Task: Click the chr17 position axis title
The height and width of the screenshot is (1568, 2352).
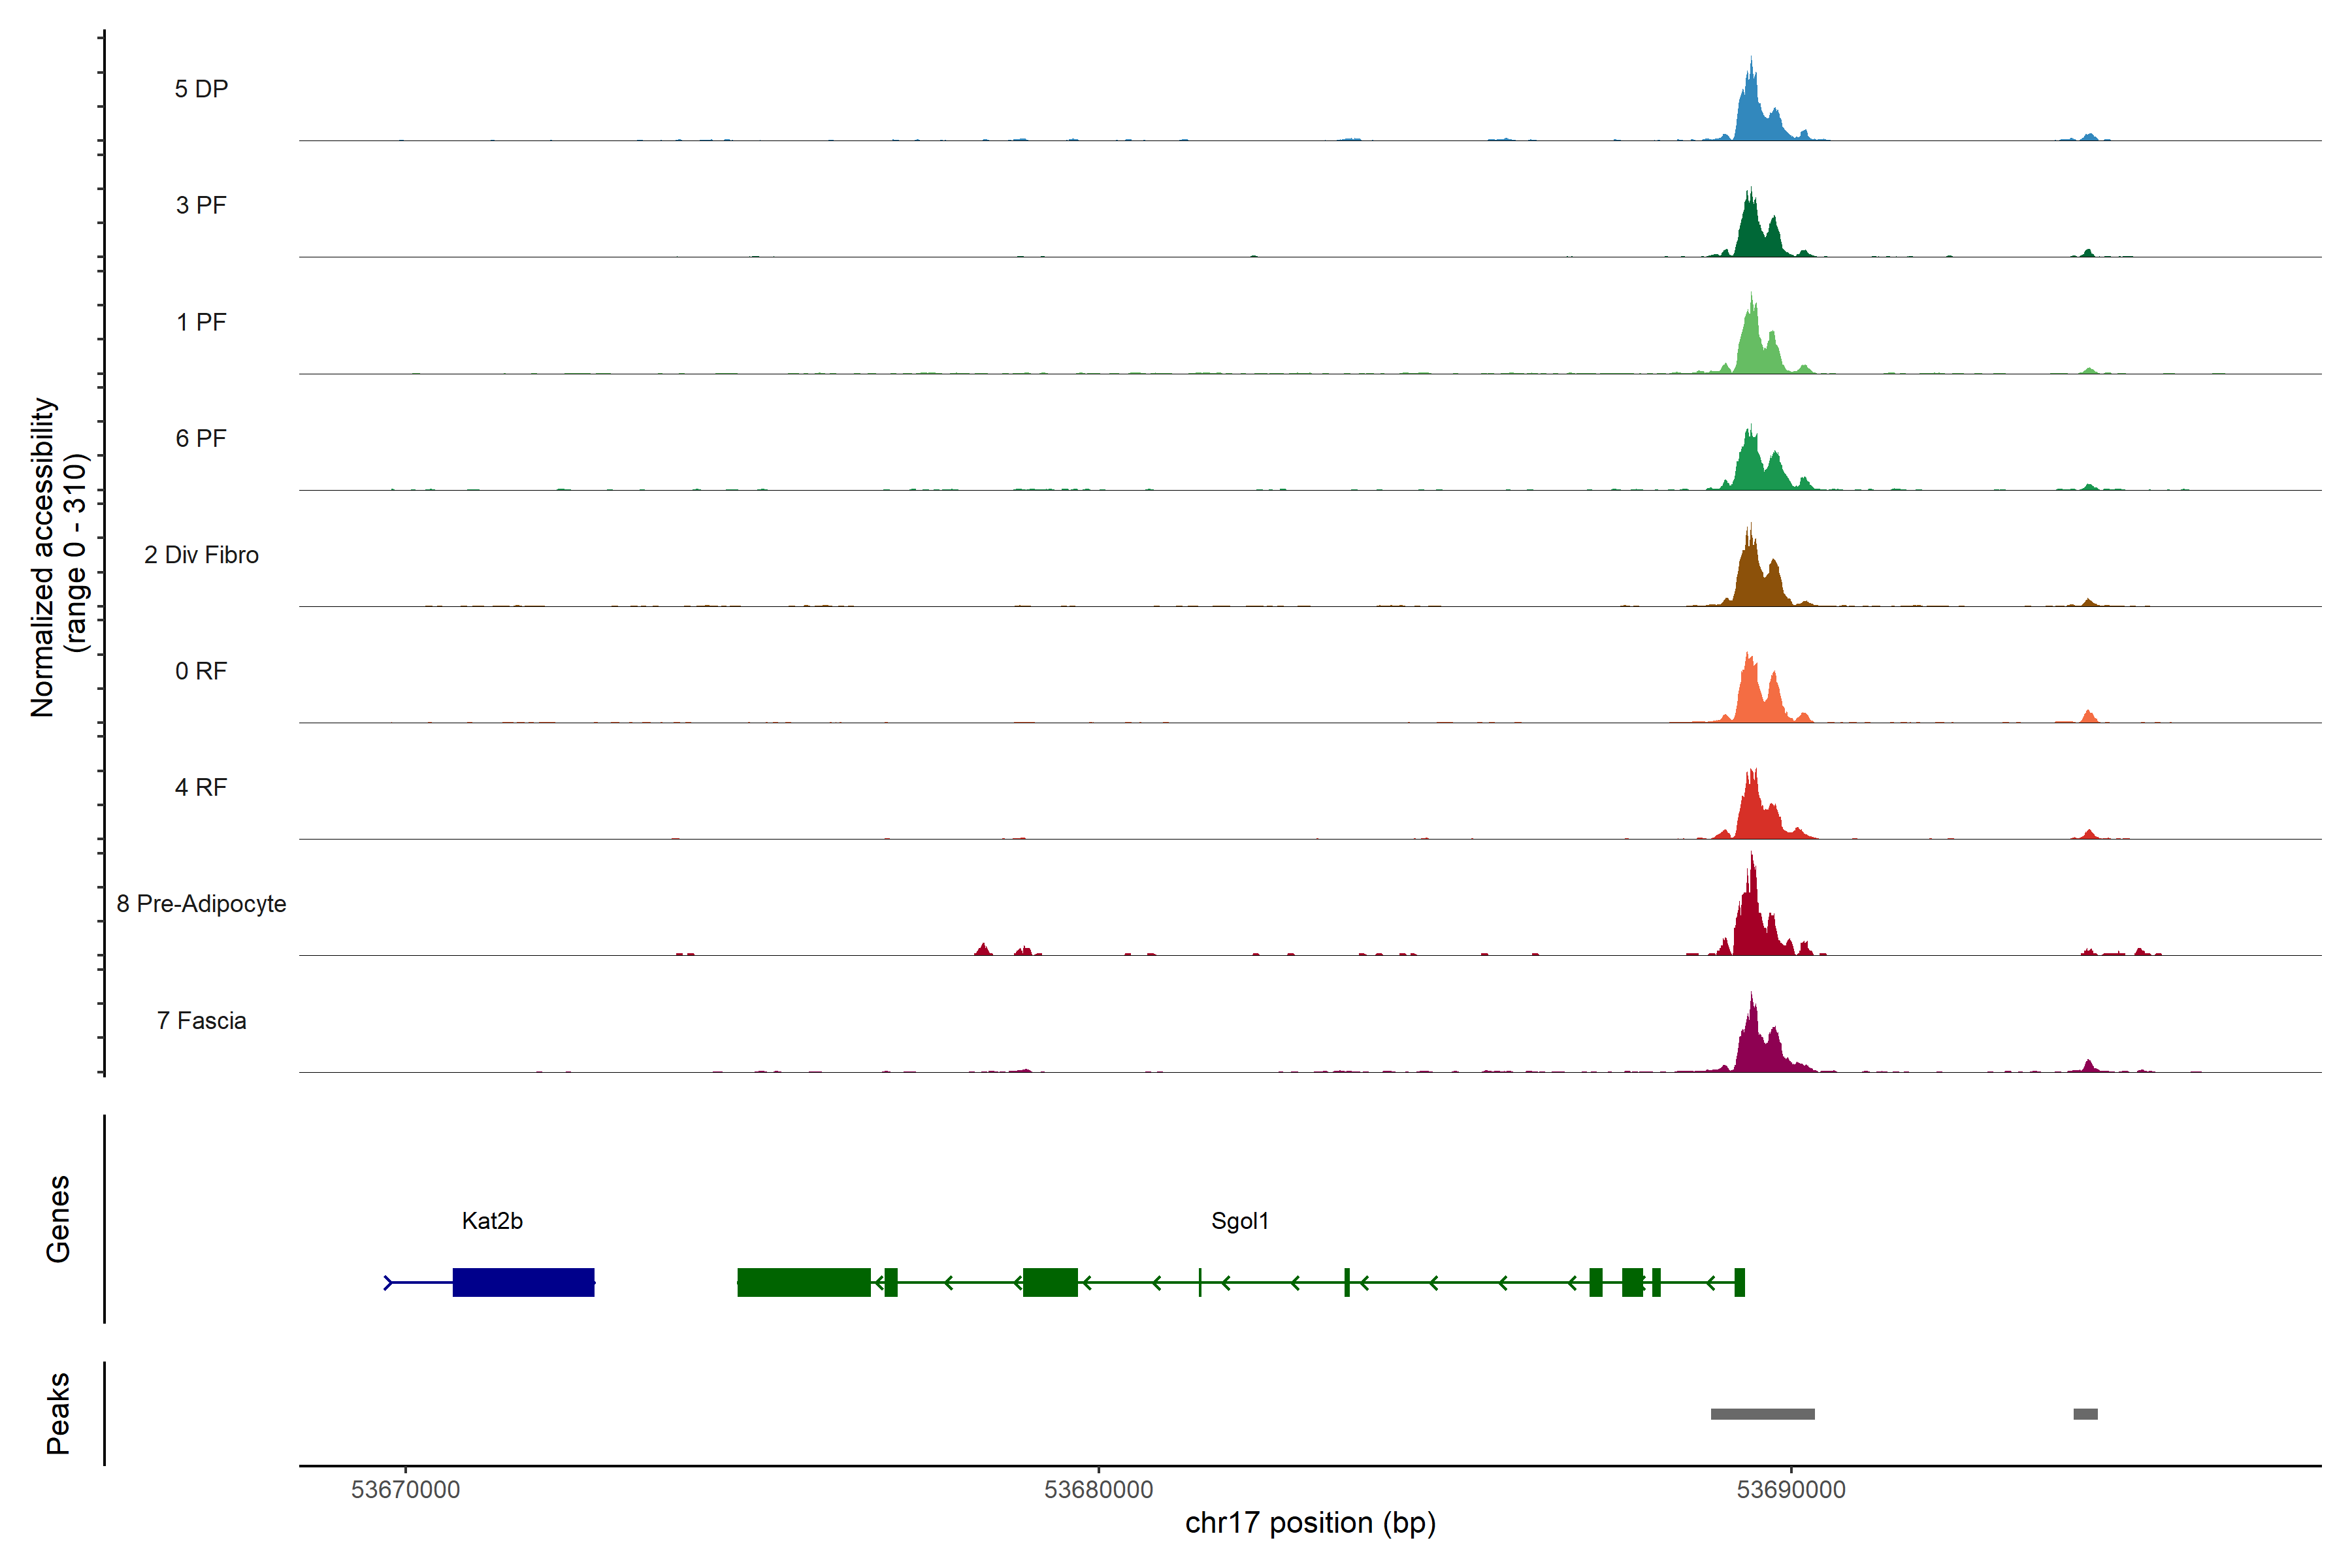Action: tap(1310, 1523)
